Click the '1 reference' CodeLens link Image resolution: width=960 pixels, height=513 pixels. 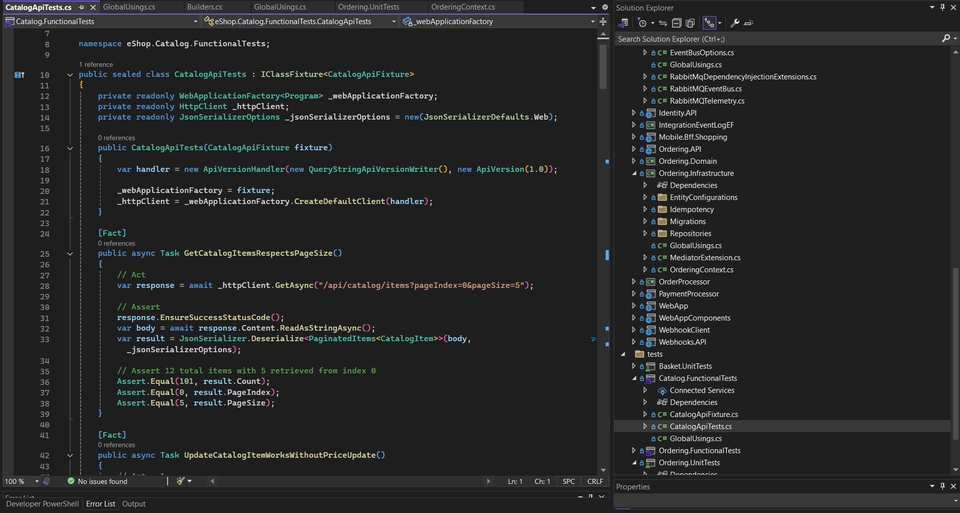96,64
